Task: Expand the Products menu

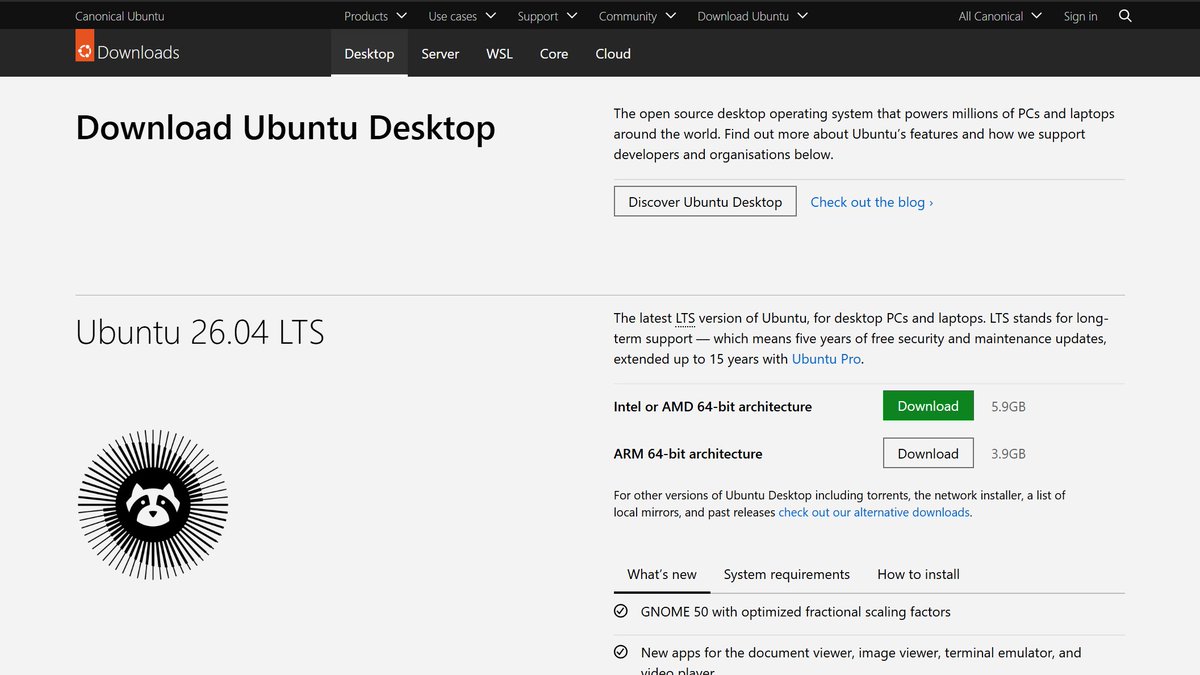Action: point(375,16)
